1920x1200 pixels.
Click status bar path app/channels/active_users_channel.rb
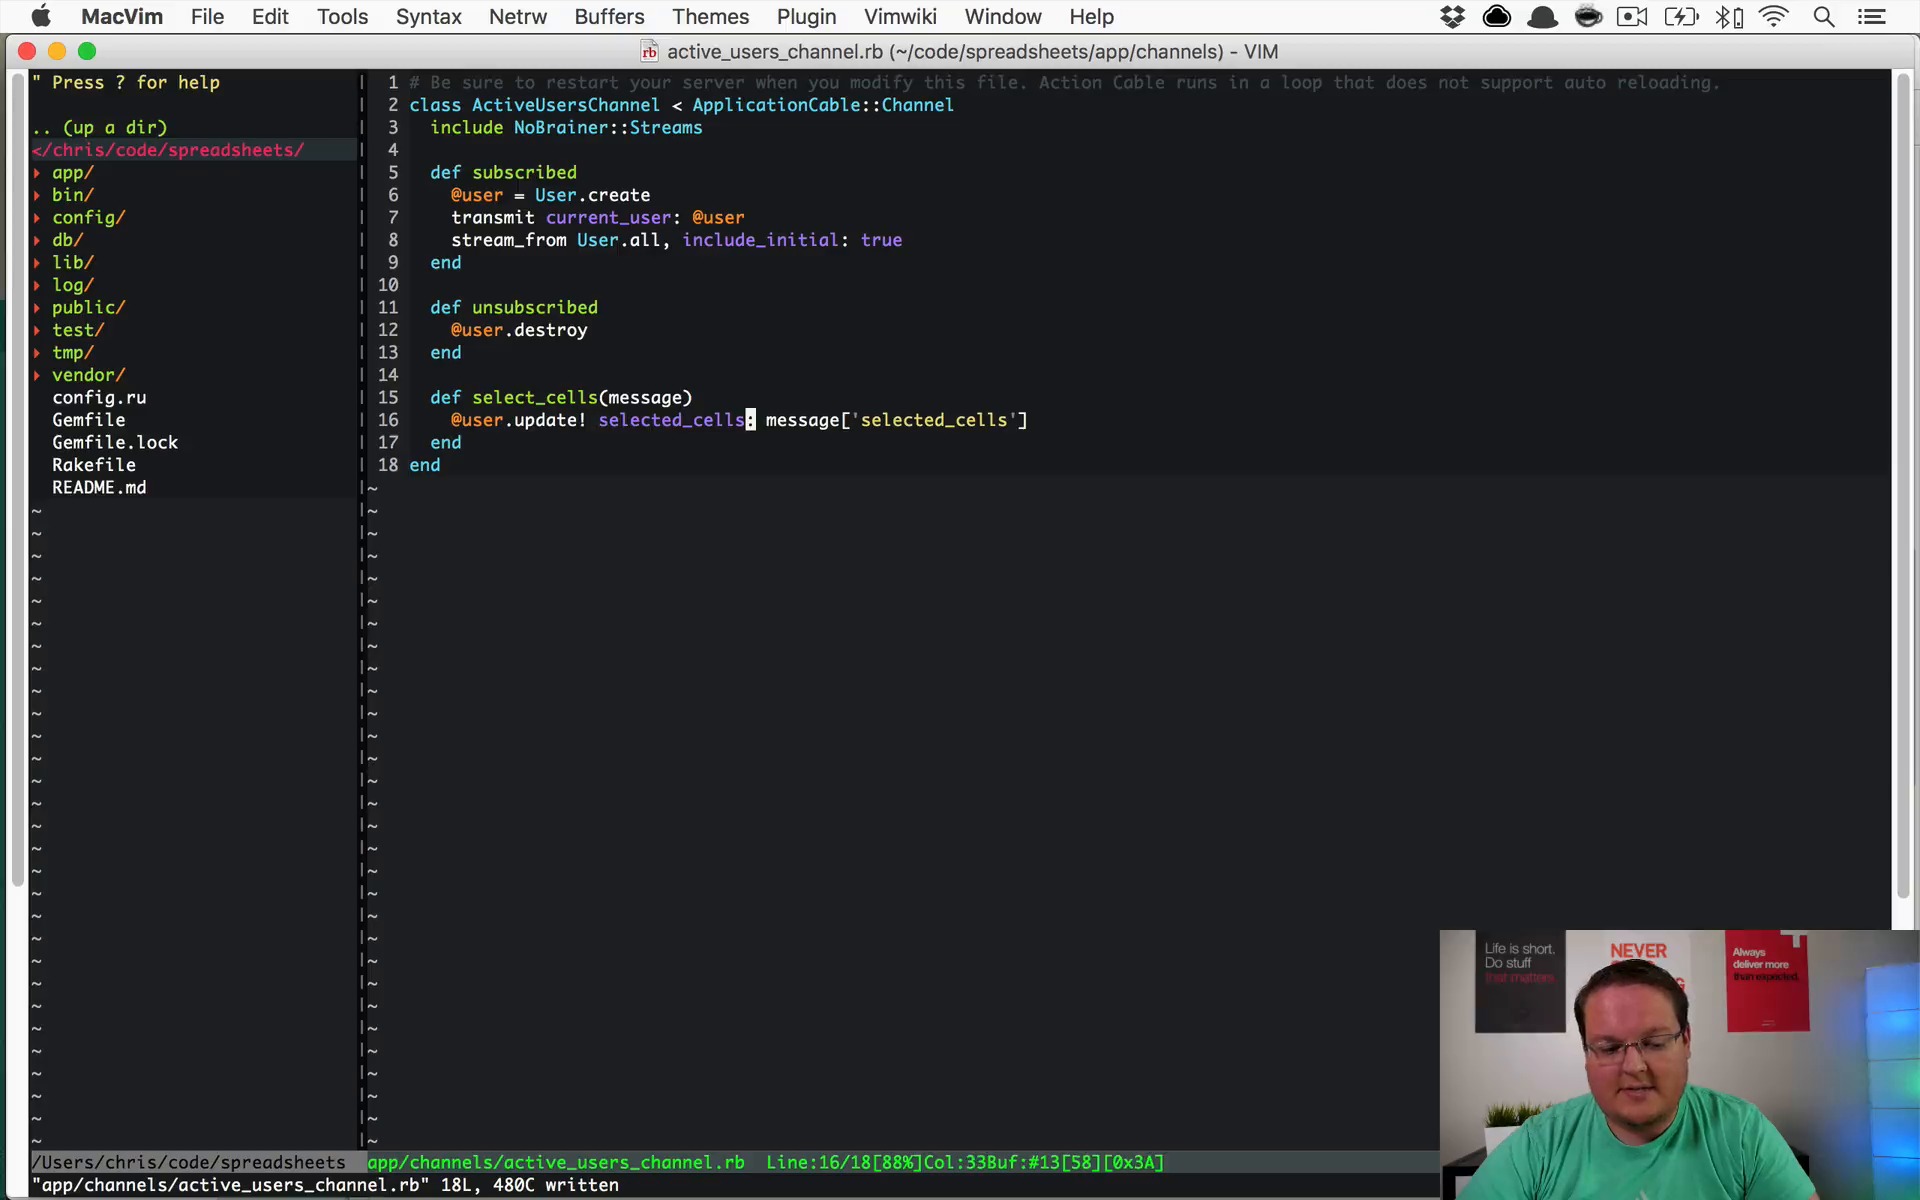click(556, 1163)
